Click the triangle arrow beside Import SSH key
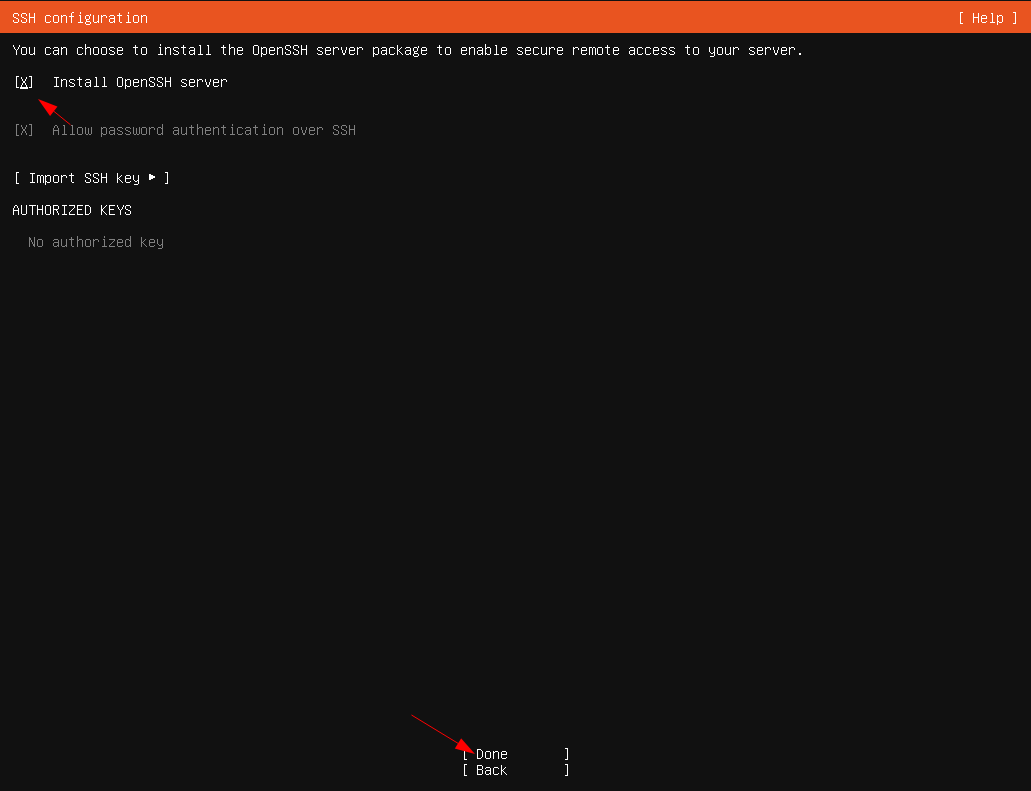Image resolution: width=1031 pixels, height=791 pixels. [152, 178]
